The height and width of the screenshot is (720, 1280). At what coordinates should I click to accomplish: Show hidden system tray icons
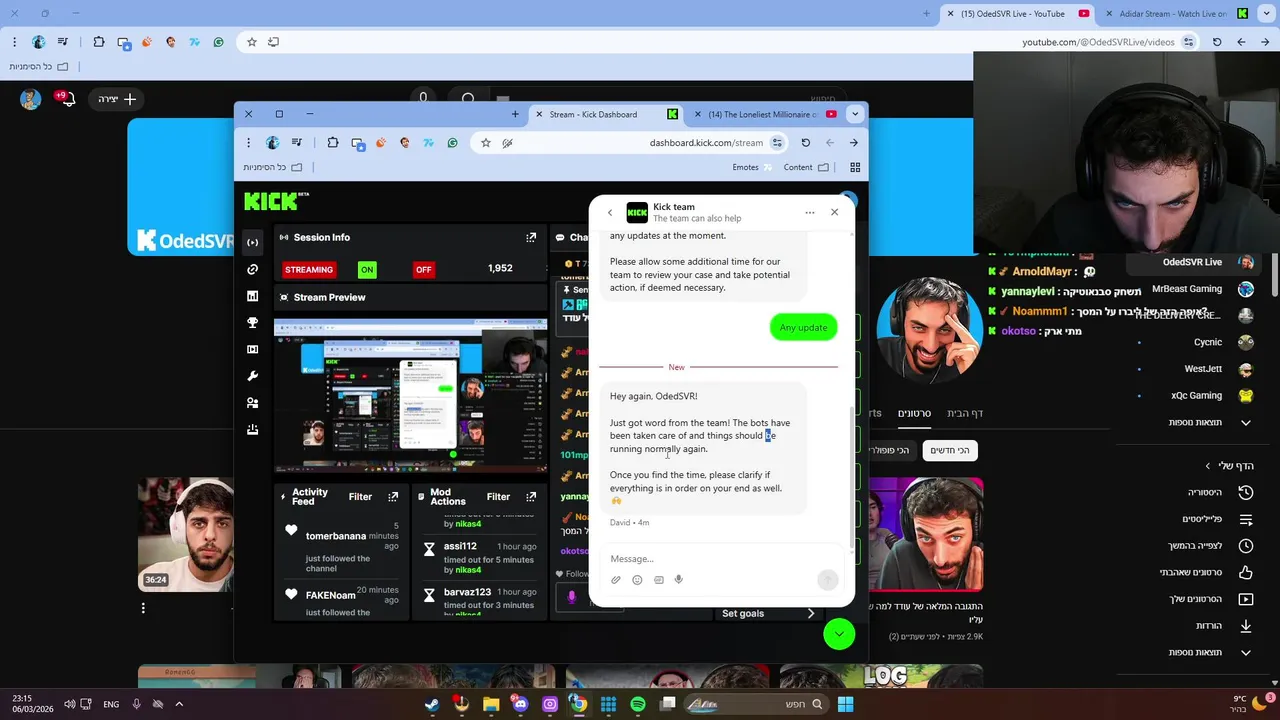tap(179, 704)
